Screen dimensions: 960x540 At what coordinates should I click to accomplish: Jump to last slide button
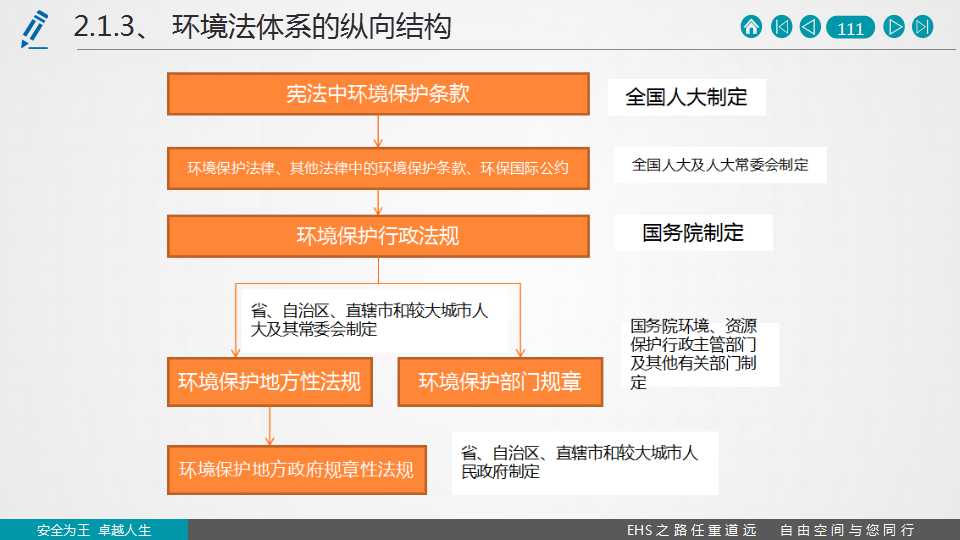923,27
